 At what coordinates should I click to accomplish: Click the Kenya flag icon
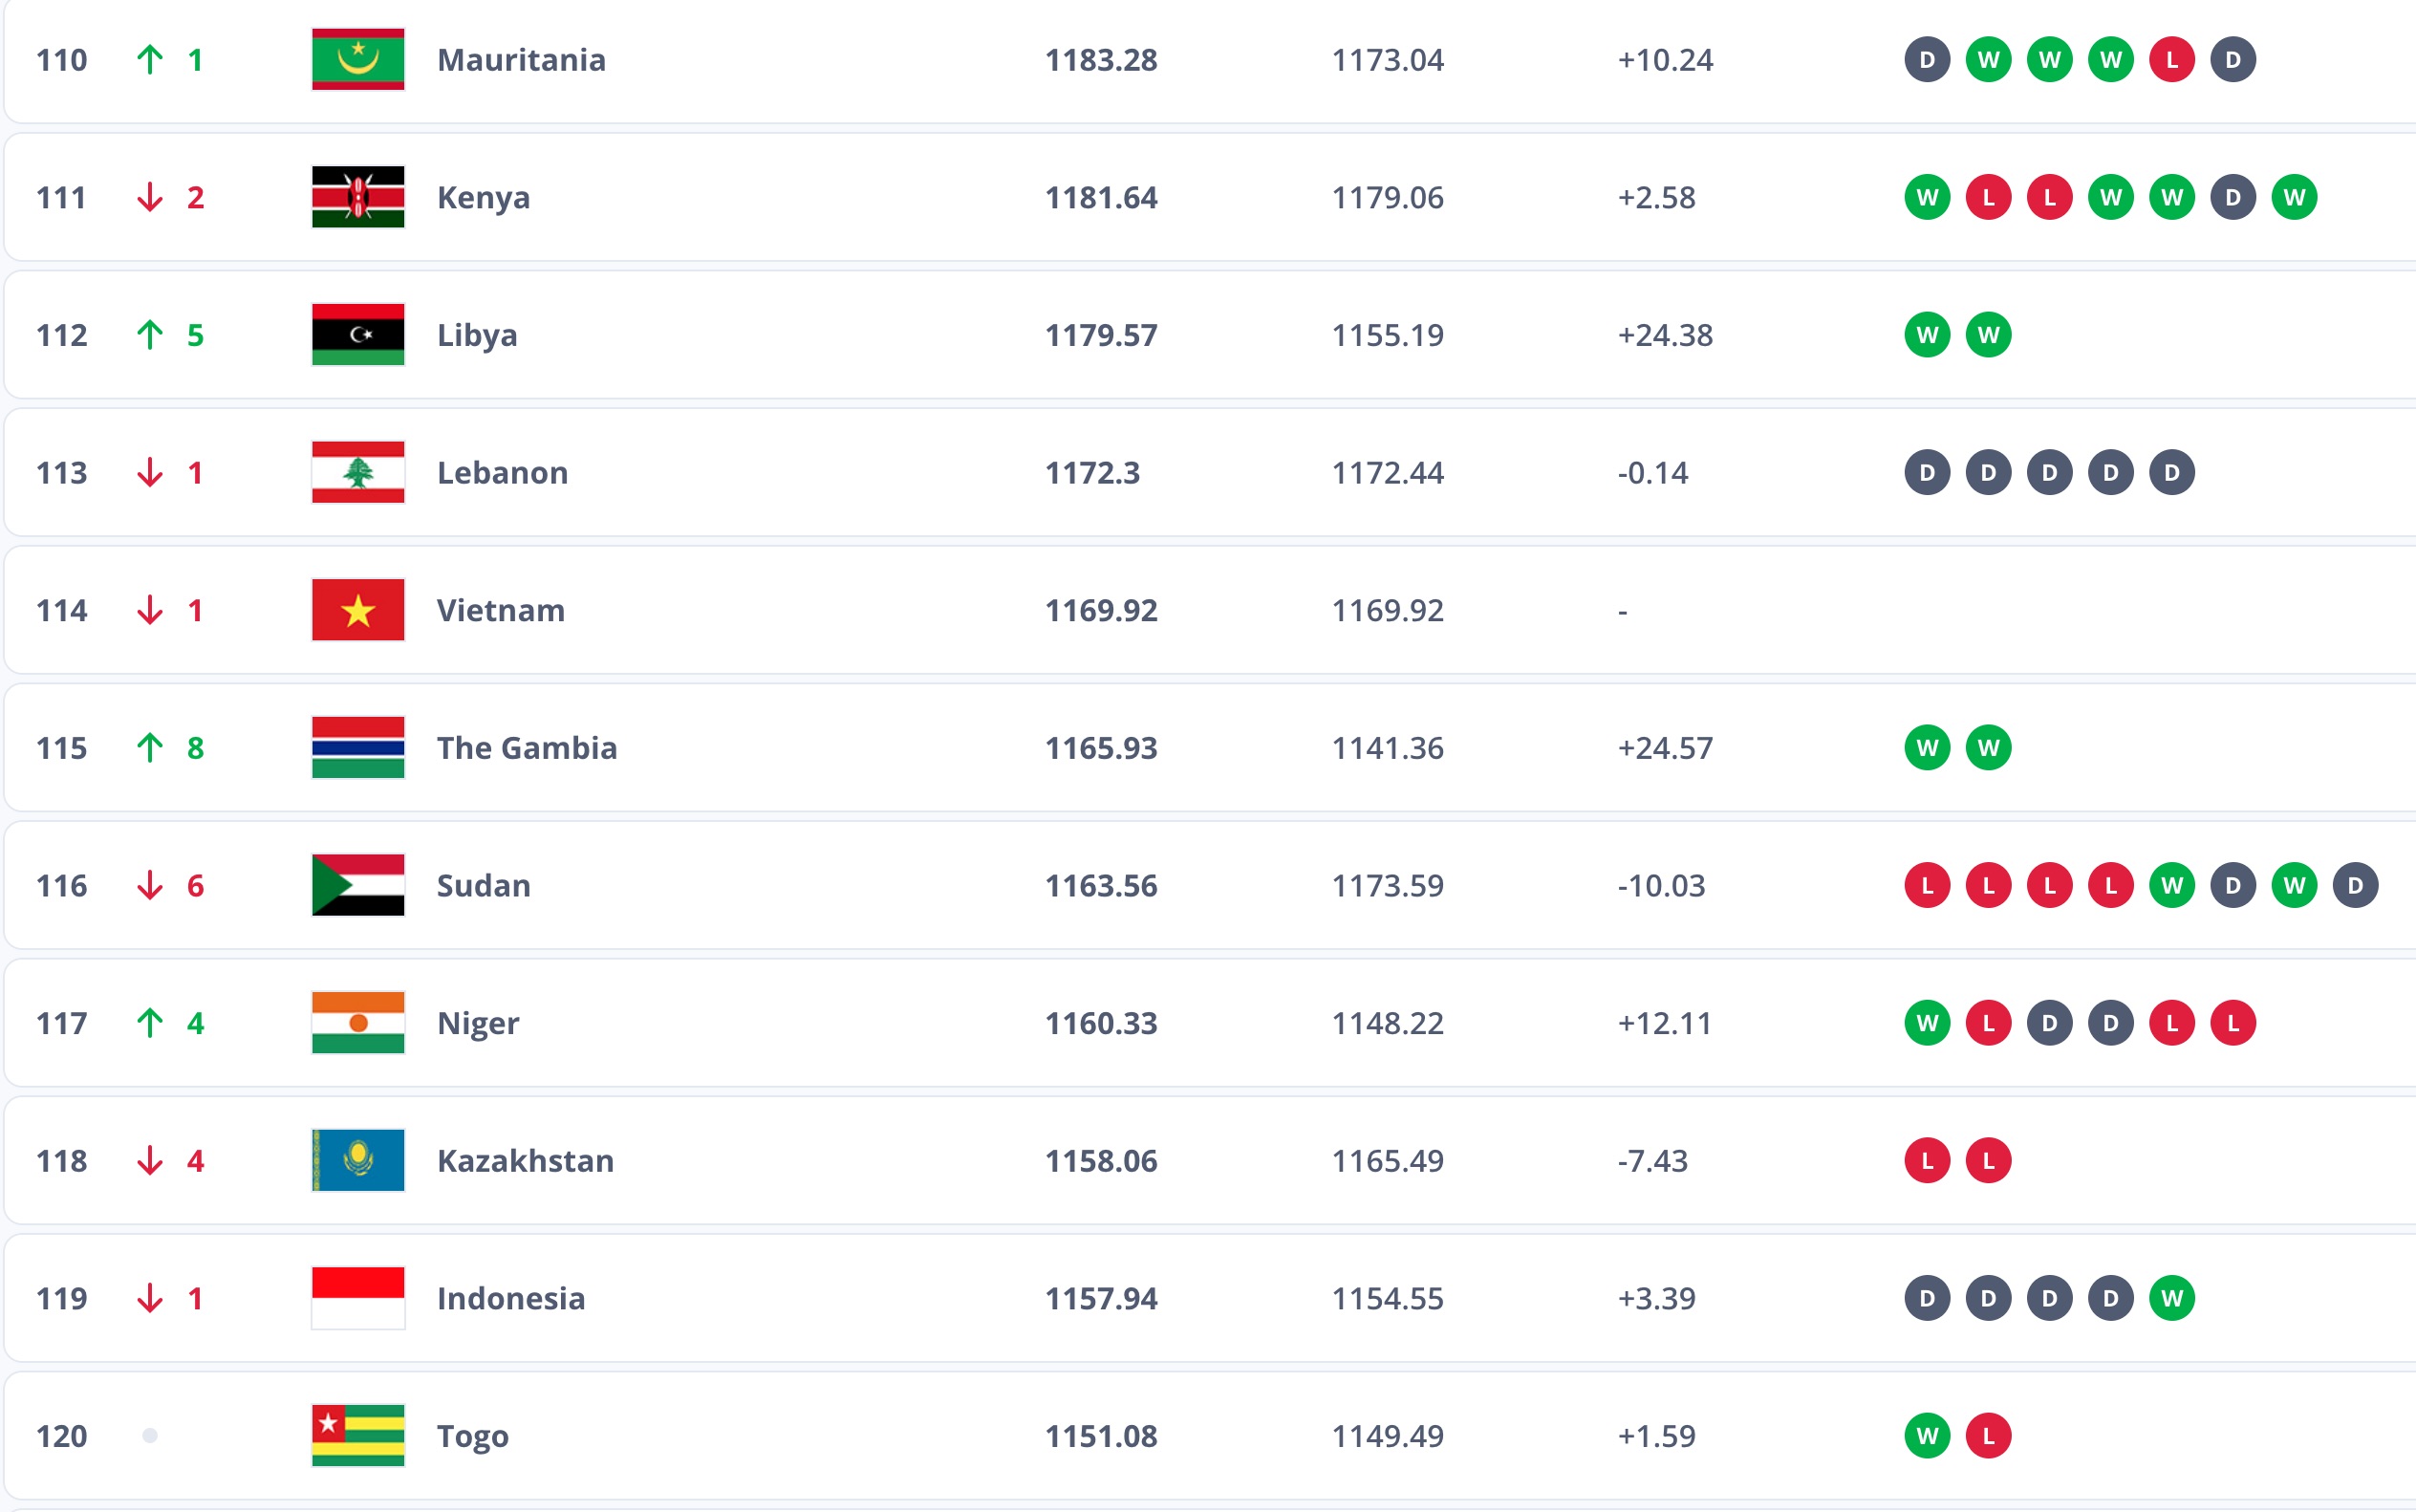[x=358, y=197]
